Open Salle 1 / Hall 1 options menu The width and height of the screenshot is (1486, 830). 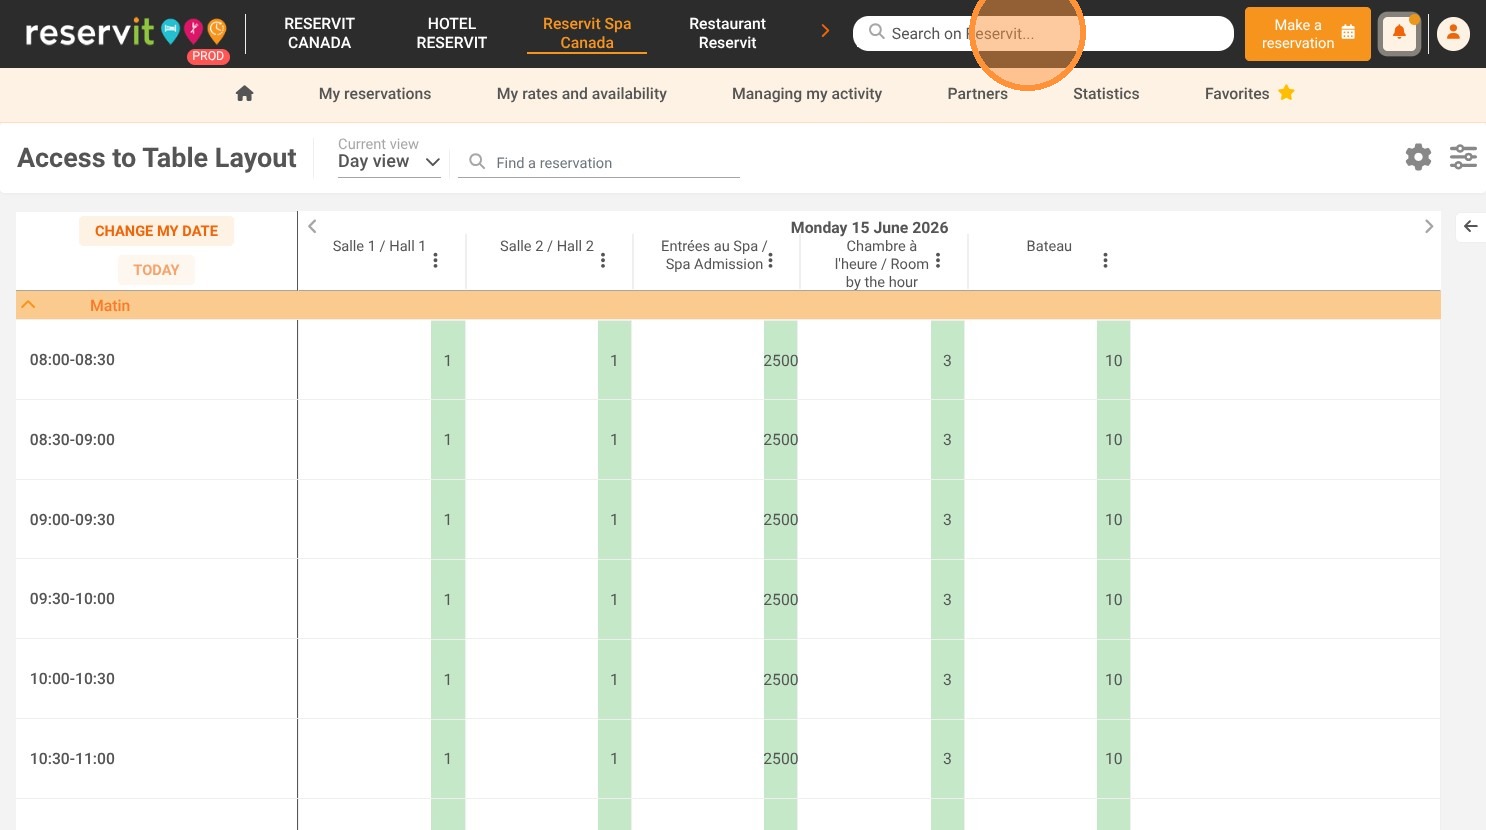(435, 260)
